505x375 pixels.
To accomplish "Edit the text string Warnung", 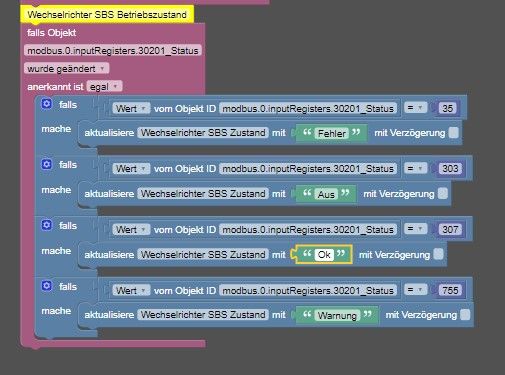I will (337, 315).
